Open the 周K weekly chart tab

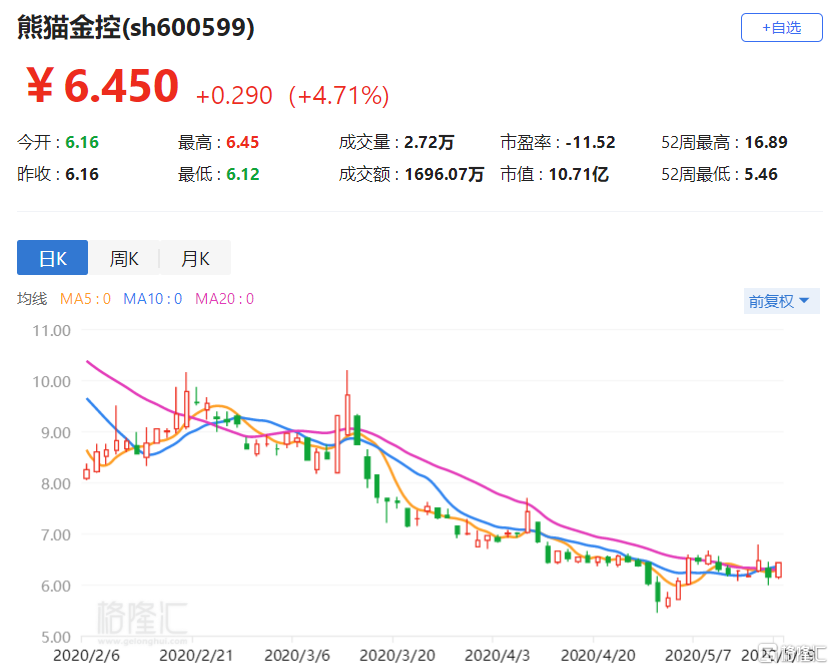[124, 258]
